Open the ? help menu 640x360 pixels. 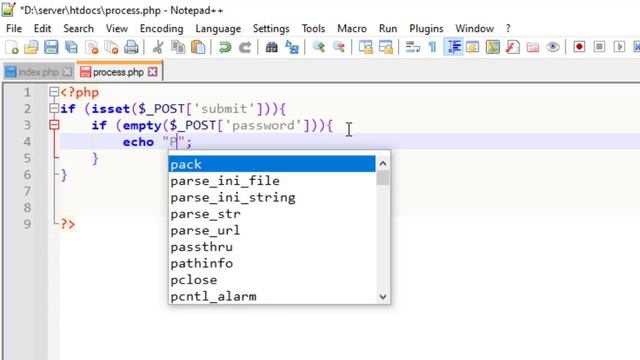click(x=508, y=29)
